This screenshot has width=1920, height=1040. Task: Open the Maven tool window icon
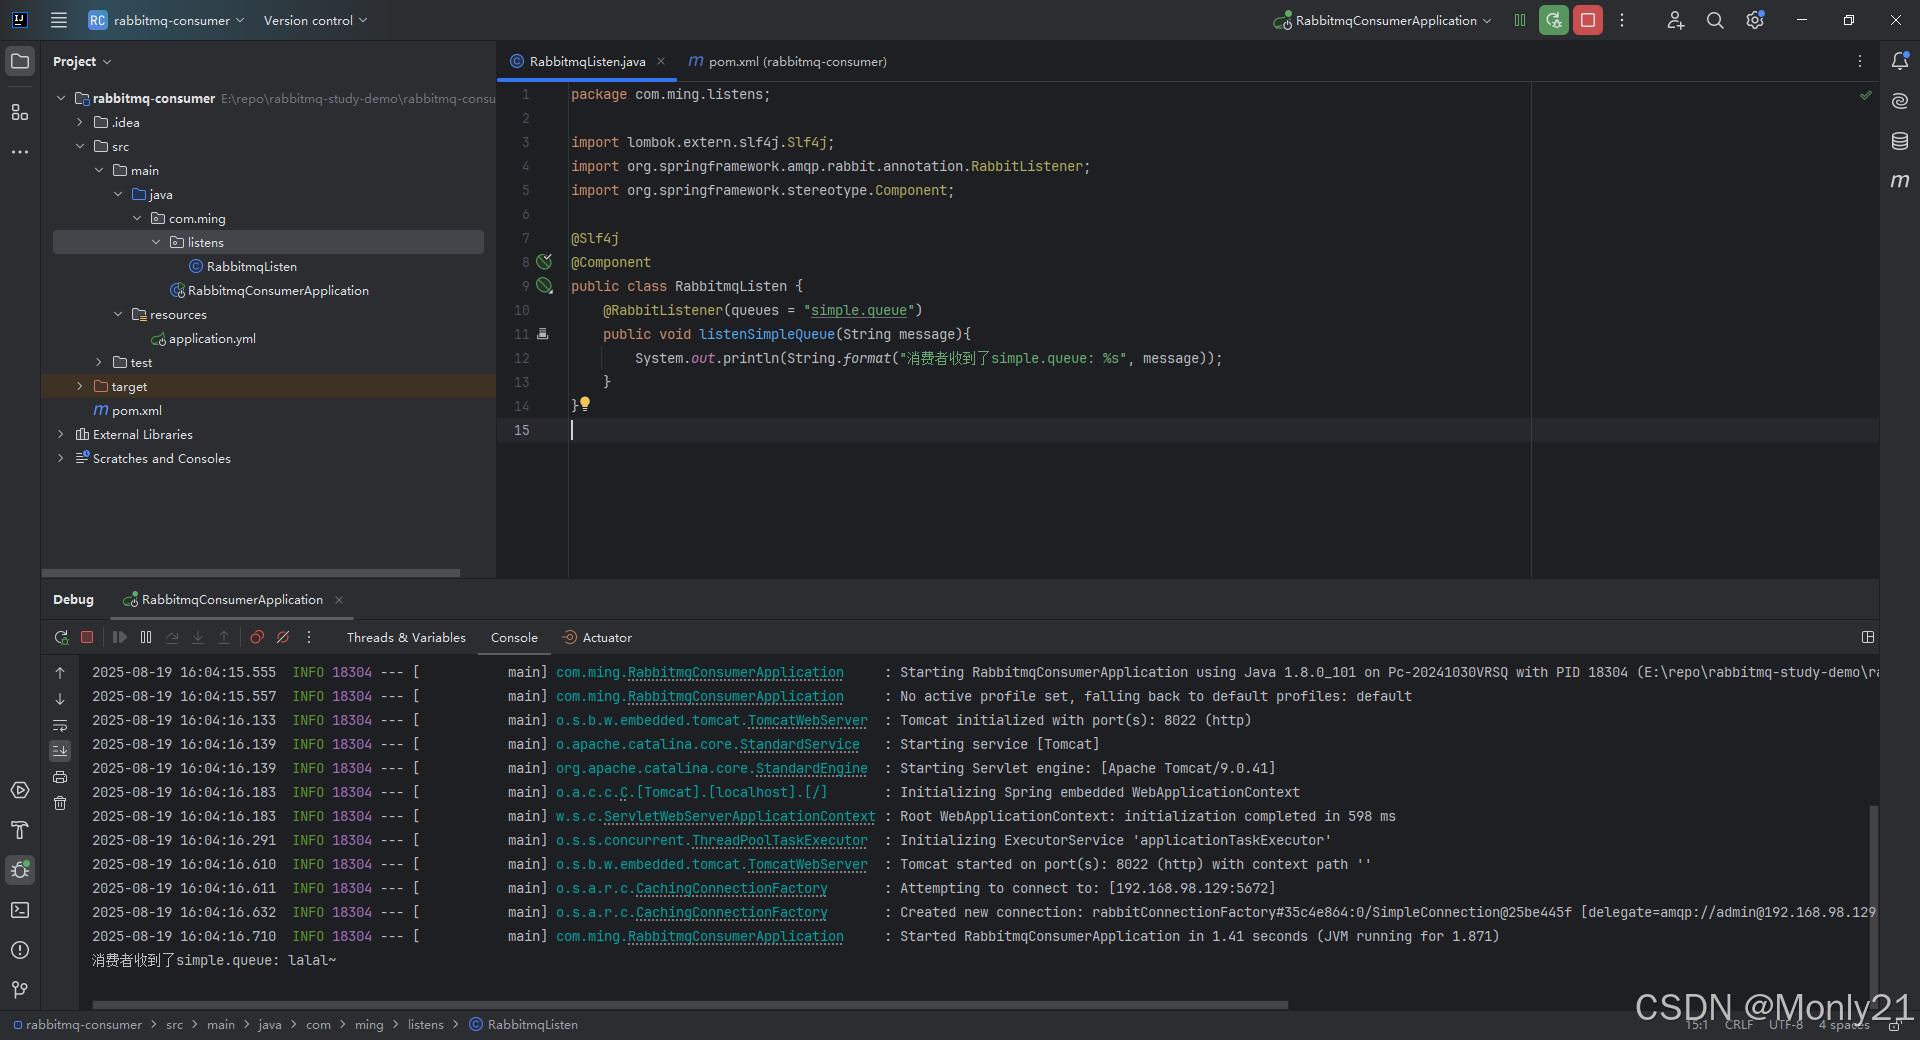[x=1900, y=181]
